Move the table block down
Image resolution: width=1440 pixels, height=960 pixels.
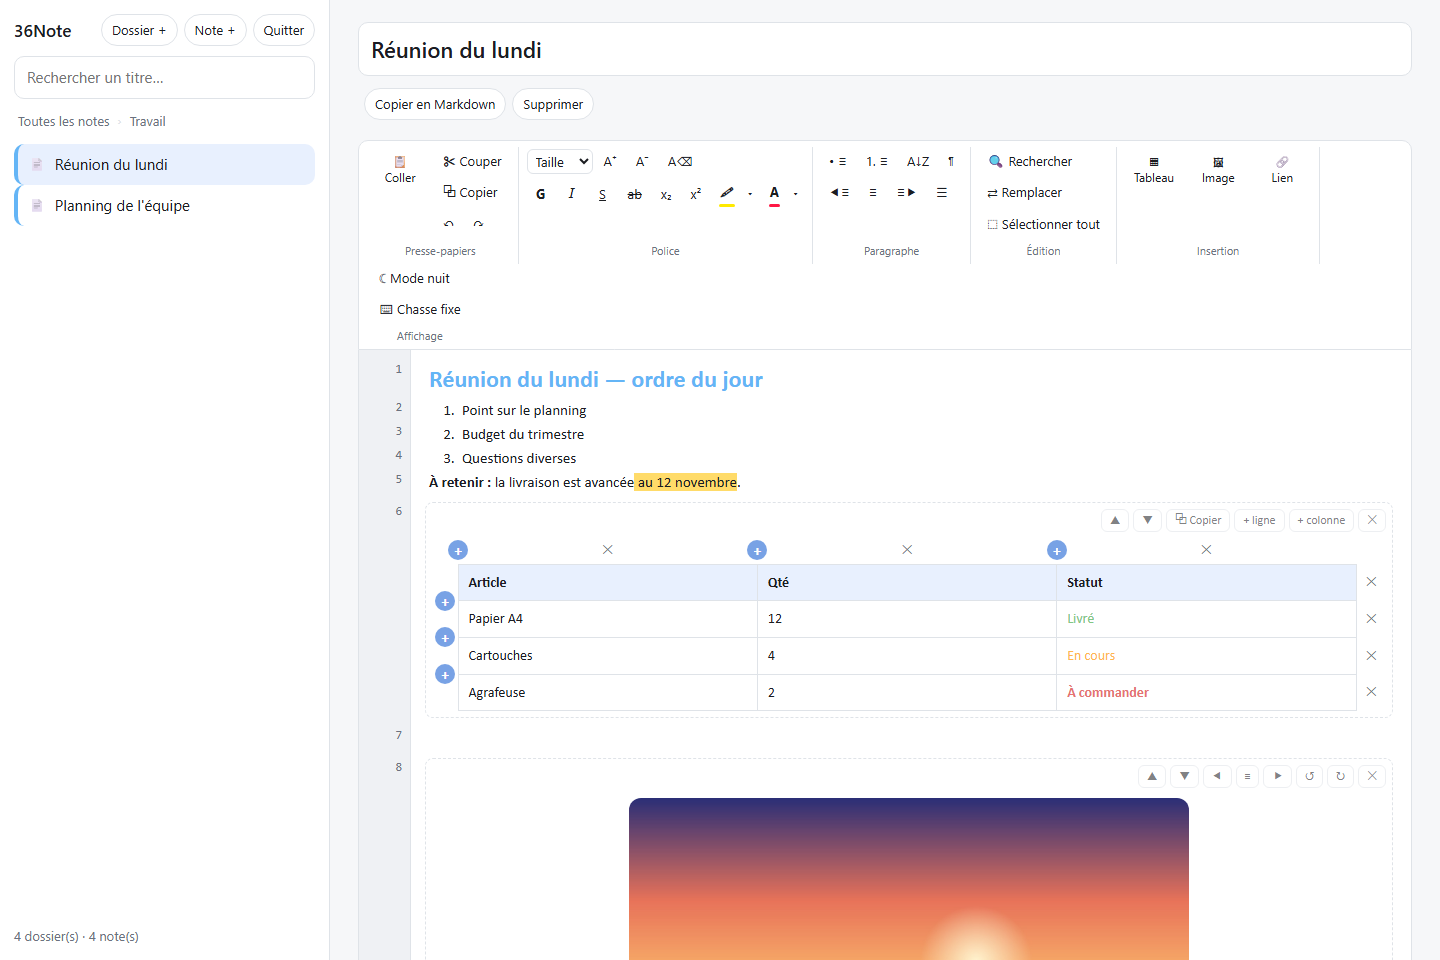tap(1147, 520)
